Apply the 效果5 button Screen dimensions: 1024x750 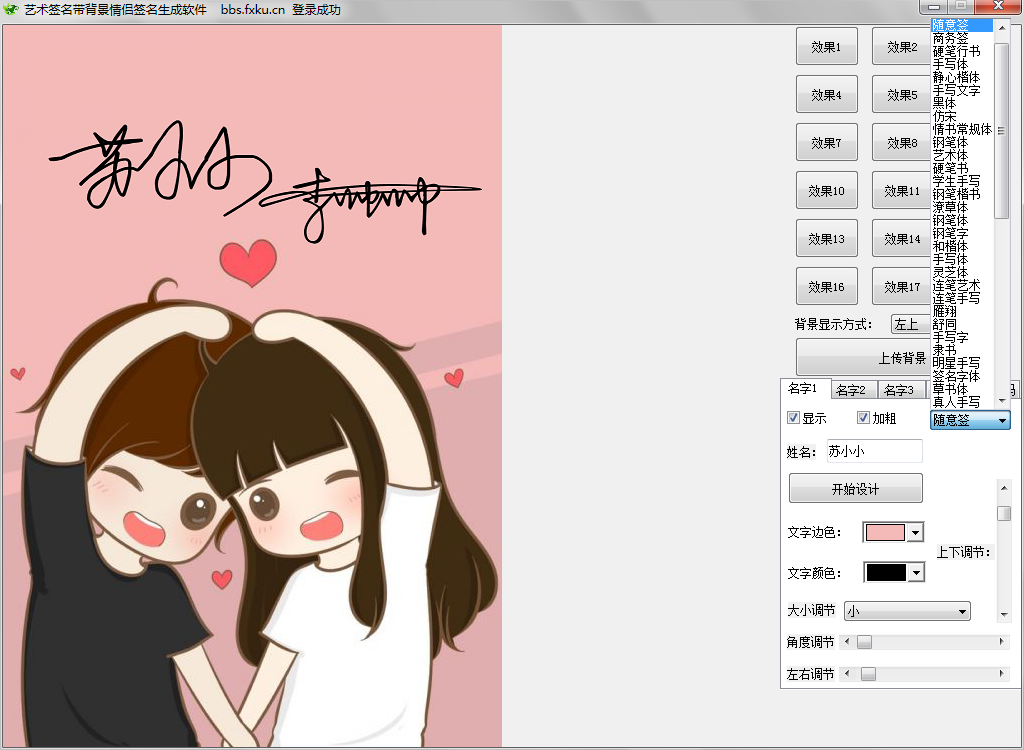pyautogui.click(x=902, y=95)
